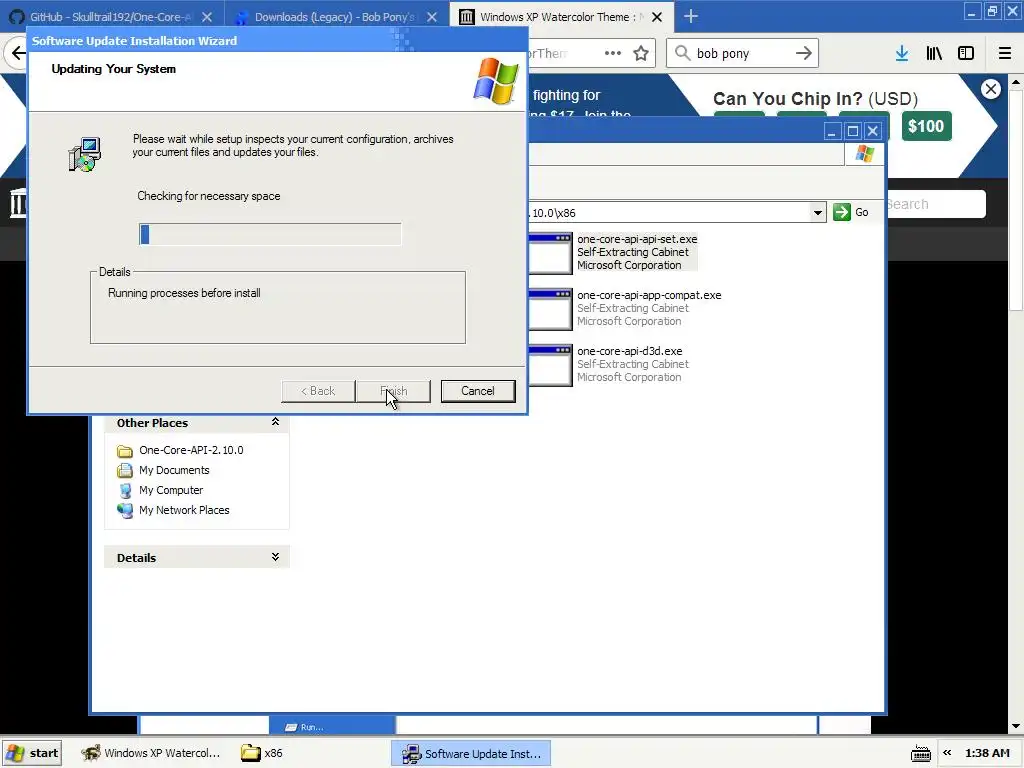1024x768 pixels.
Task: Click the browser page scroll-down arrow
Action: (1016, 726)
